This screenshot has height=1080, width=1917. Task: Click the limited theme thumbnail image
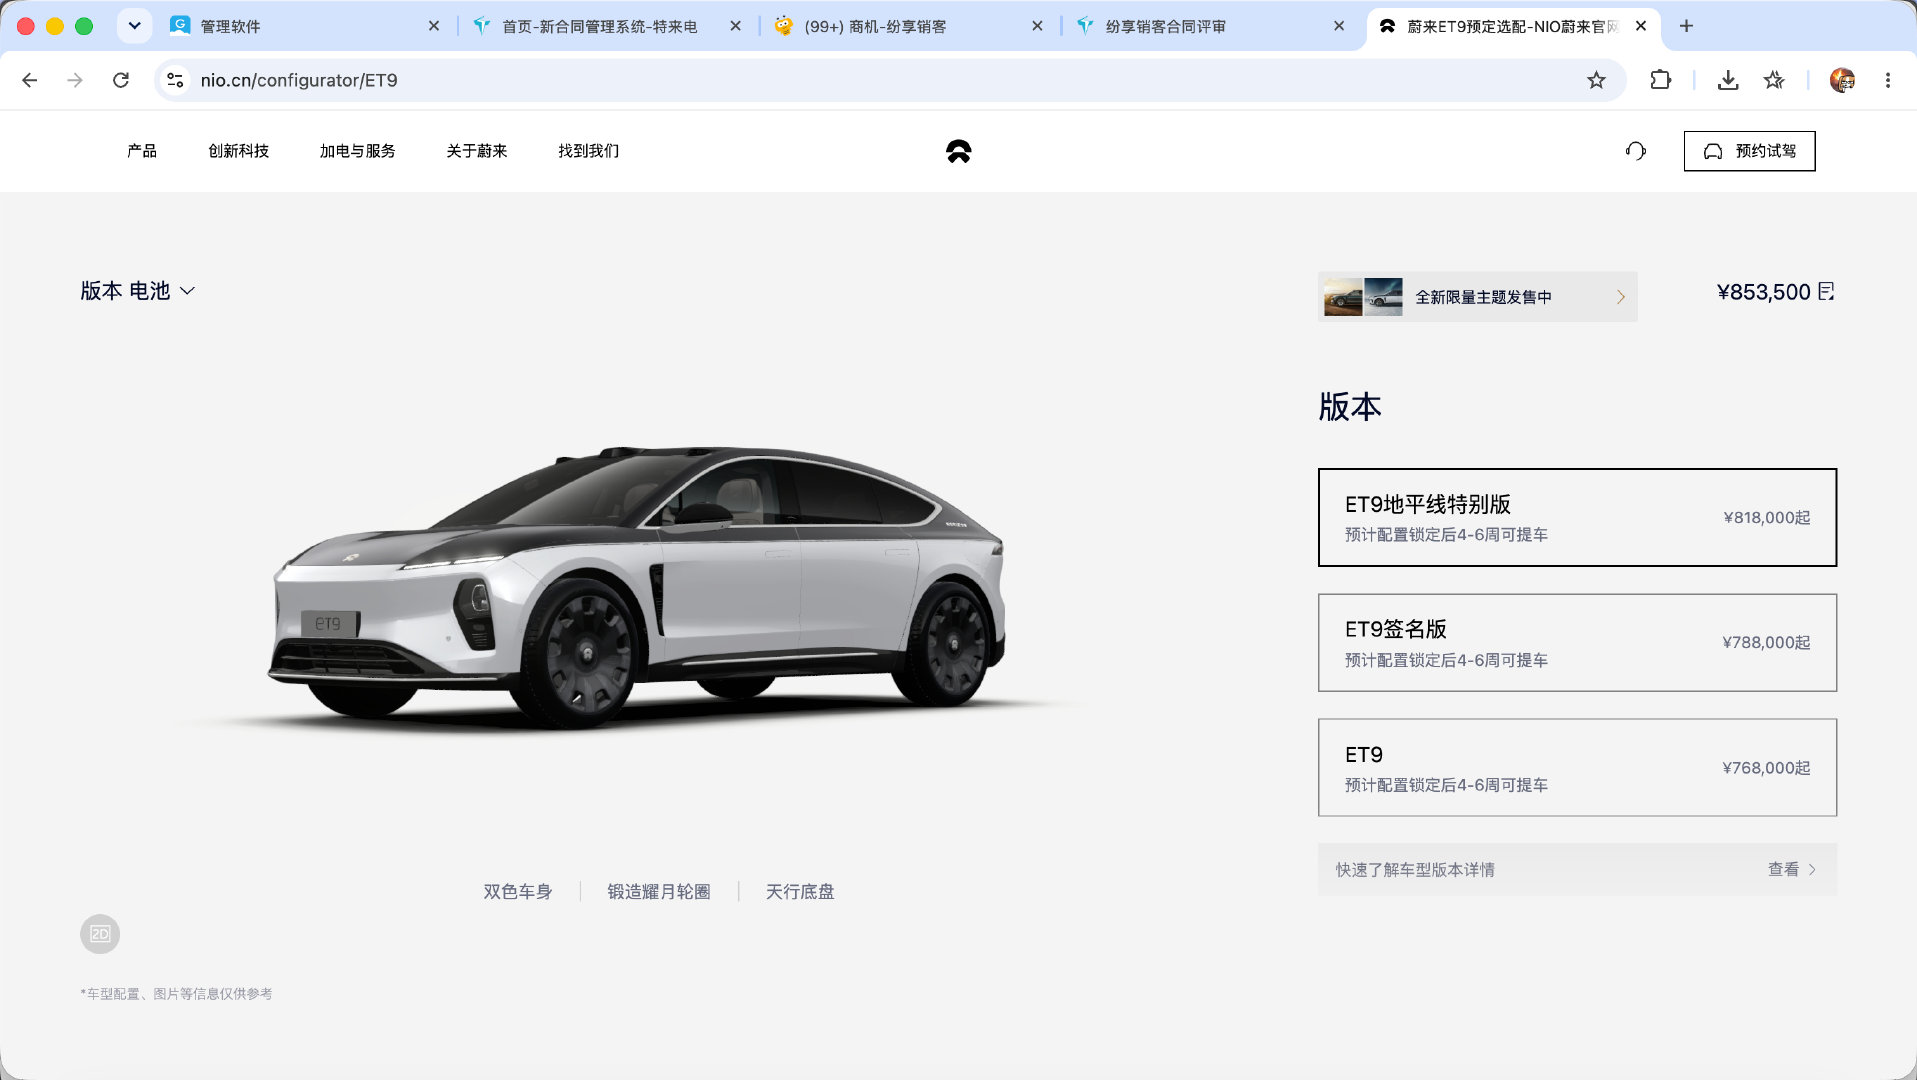tap(1362, 297)
